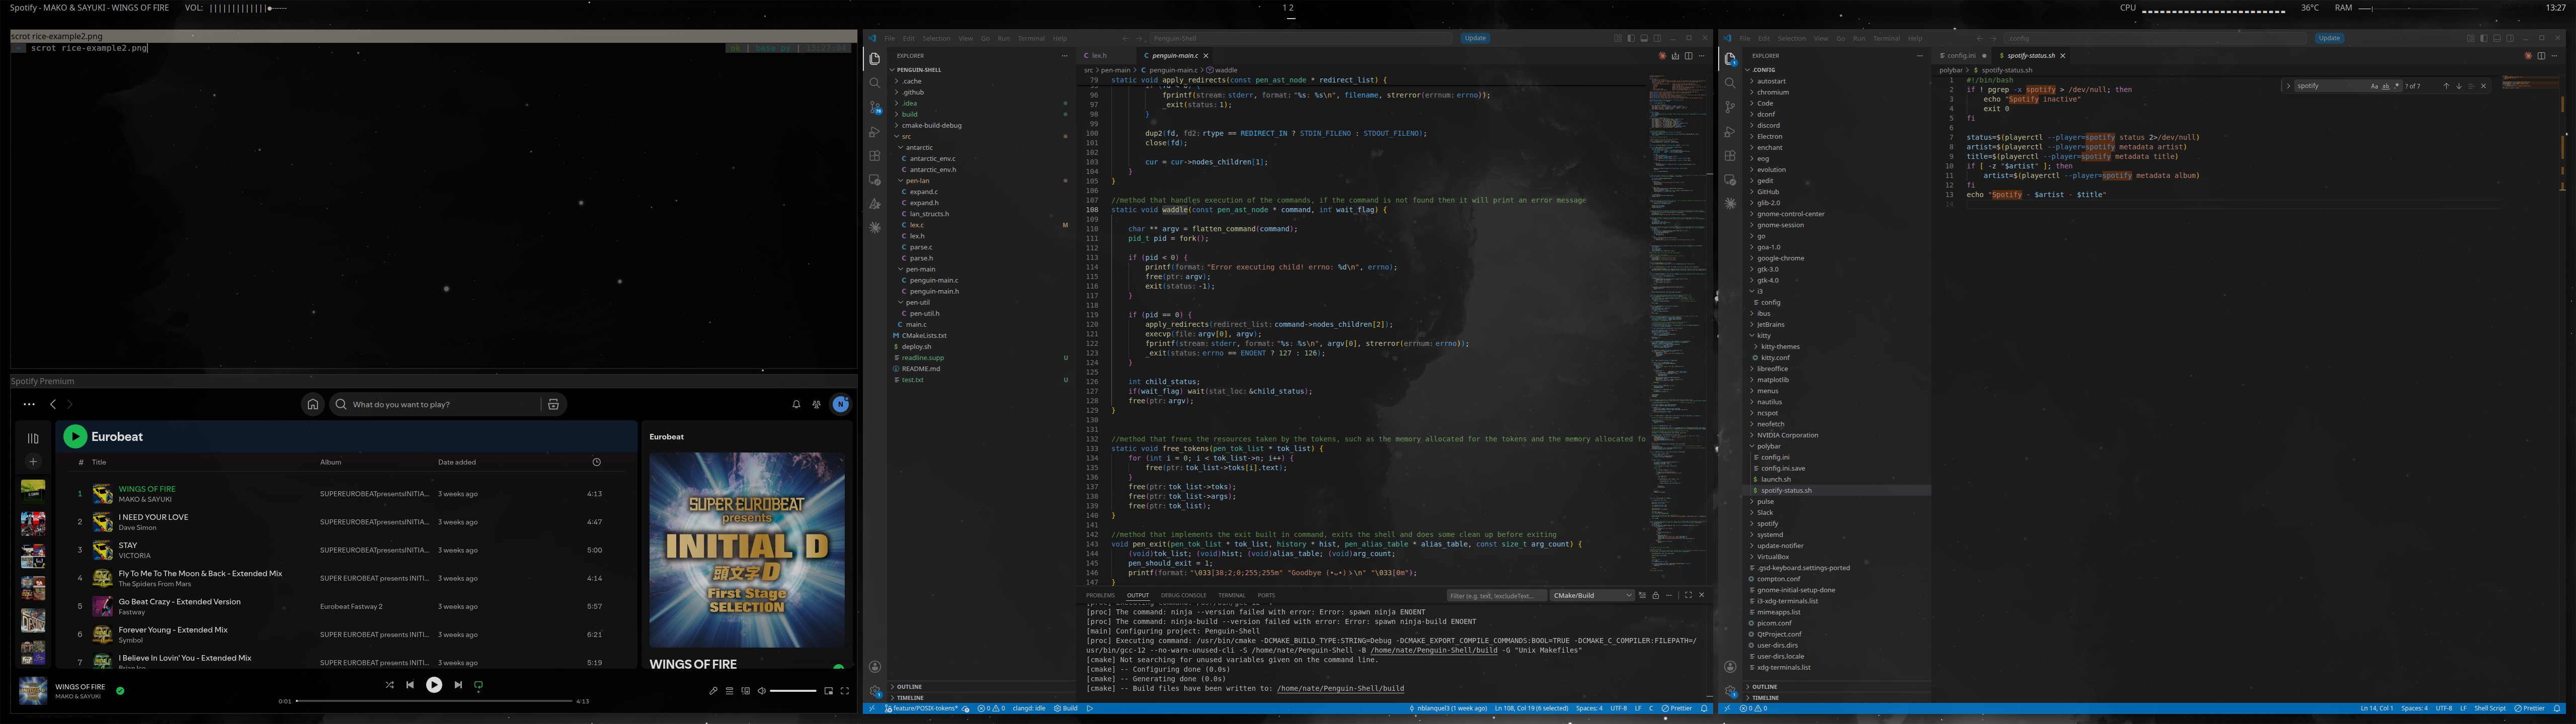This screenshot has height=724, width=2576.
Task: Click Update button in .config title bar
Action: (x=2329, y=38)
